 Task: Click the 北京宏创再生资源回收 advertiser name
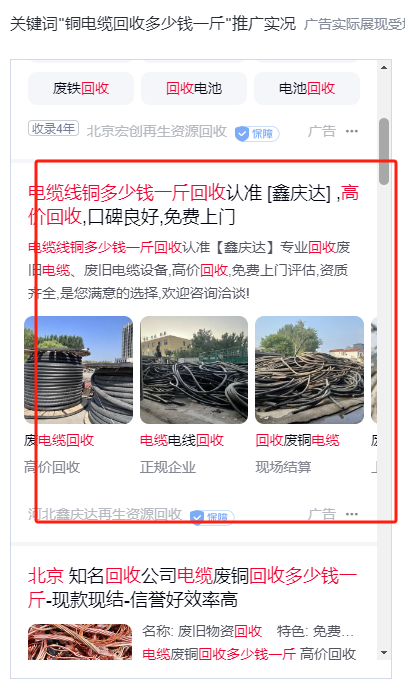click(x=157, y=131)
